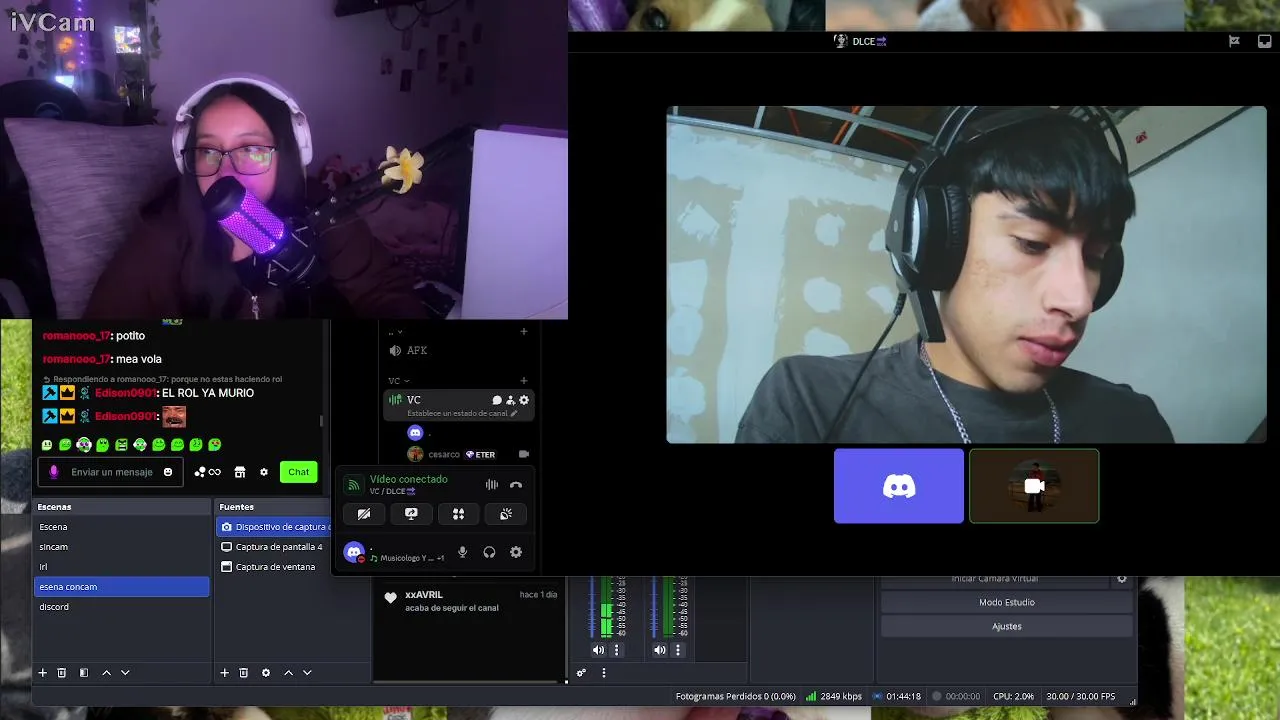Adjust the second mixer channel volume fader

pyautogui.click(x=655, y=607)
